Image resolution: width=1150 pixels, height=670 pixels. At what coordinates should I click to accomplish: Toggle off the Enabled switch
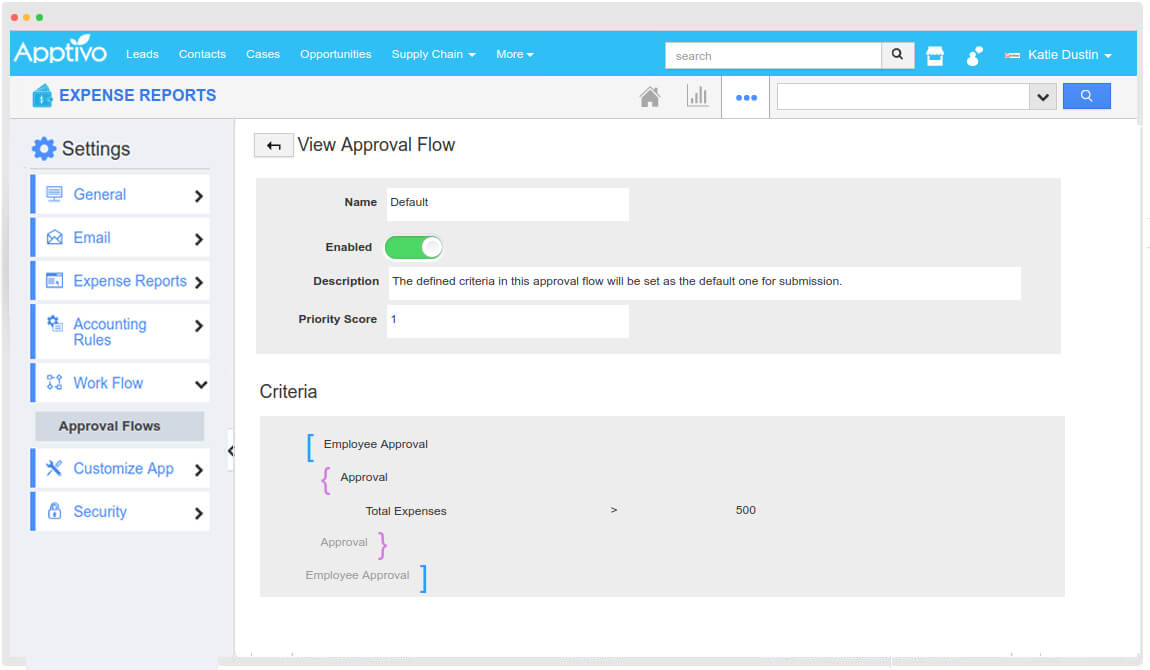click(413, 247)
